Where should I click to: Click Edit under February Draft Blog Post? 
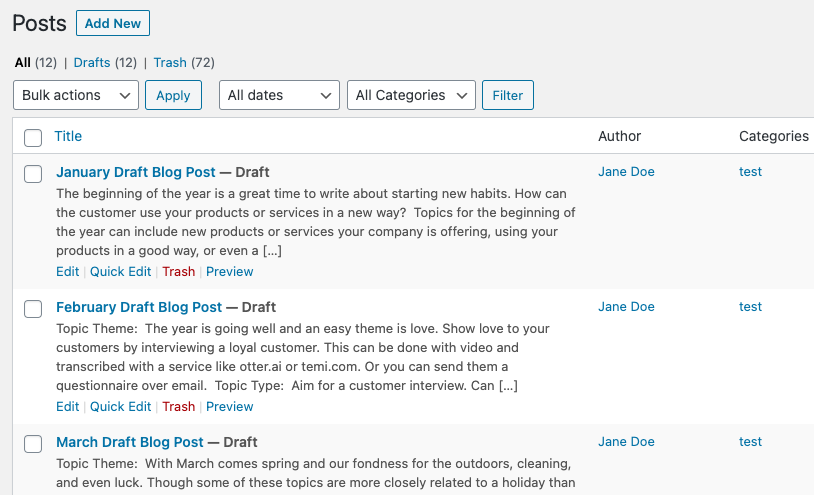coord(67,406)
